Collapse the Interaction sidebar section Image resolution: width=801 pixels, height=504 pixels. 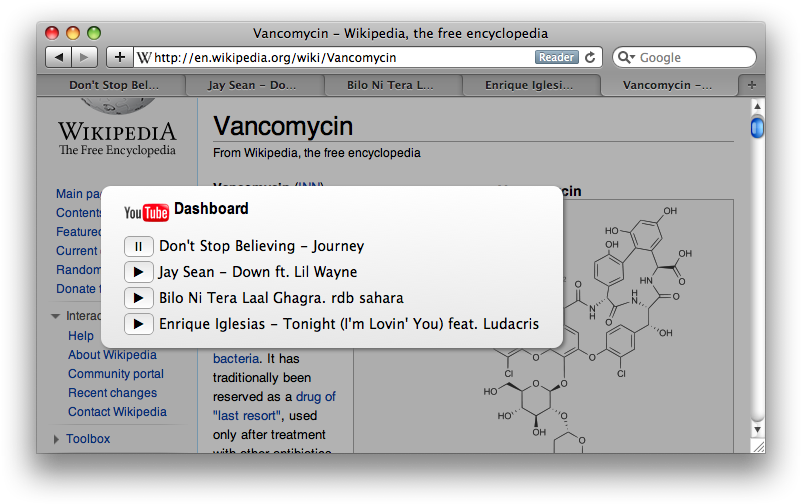click(x=55, y=317)
